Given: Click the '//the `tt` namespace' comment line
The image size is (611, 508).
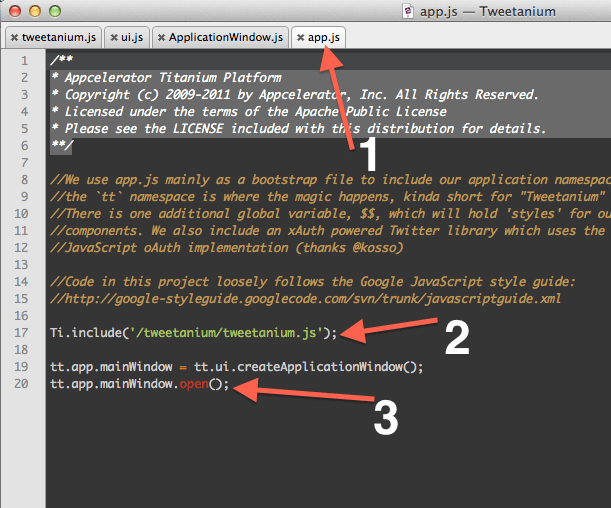Looking at the screenshot, I should (x=328, y=197).
